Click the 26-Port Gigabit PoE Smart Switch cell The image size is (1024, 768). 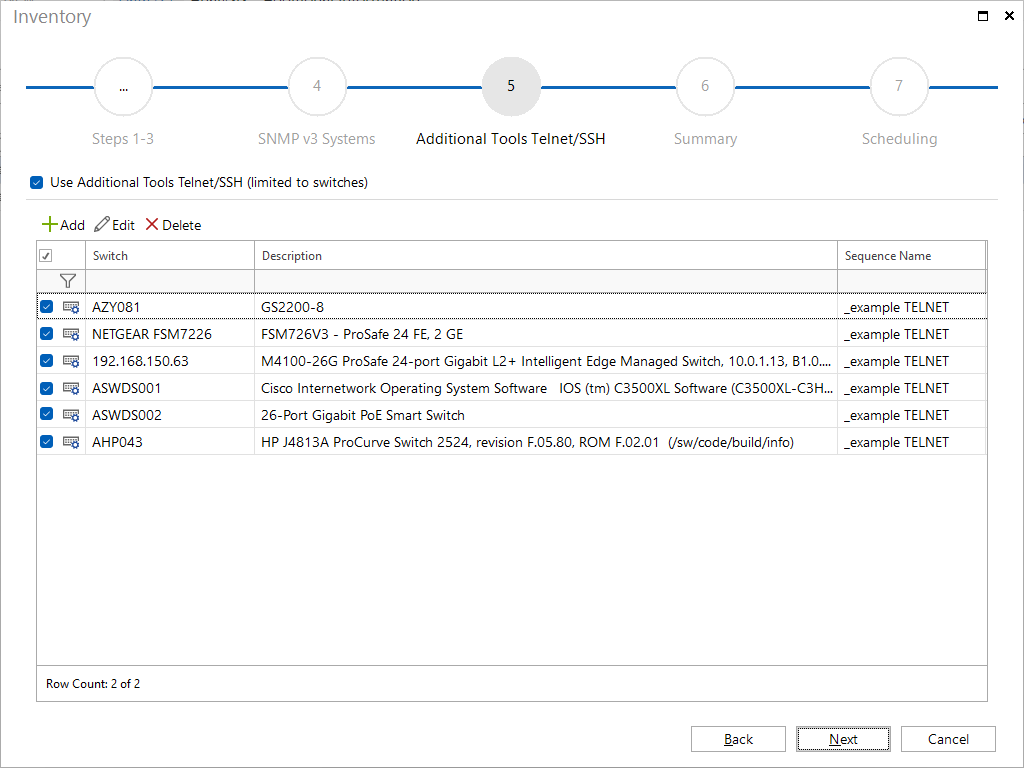pyautogui.click(x=546, y=415)
